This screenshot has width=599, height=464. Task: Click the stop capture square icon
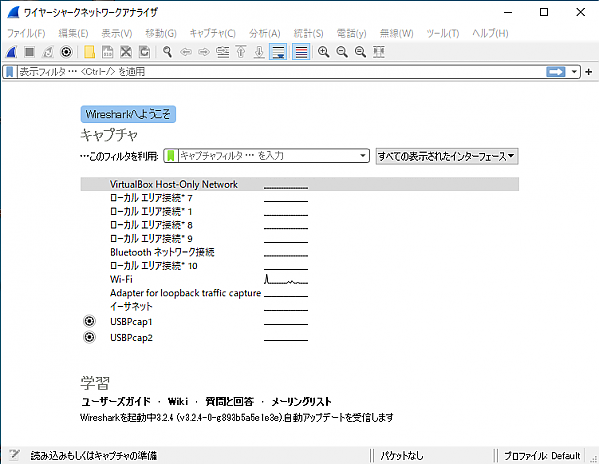coord(29,52)
